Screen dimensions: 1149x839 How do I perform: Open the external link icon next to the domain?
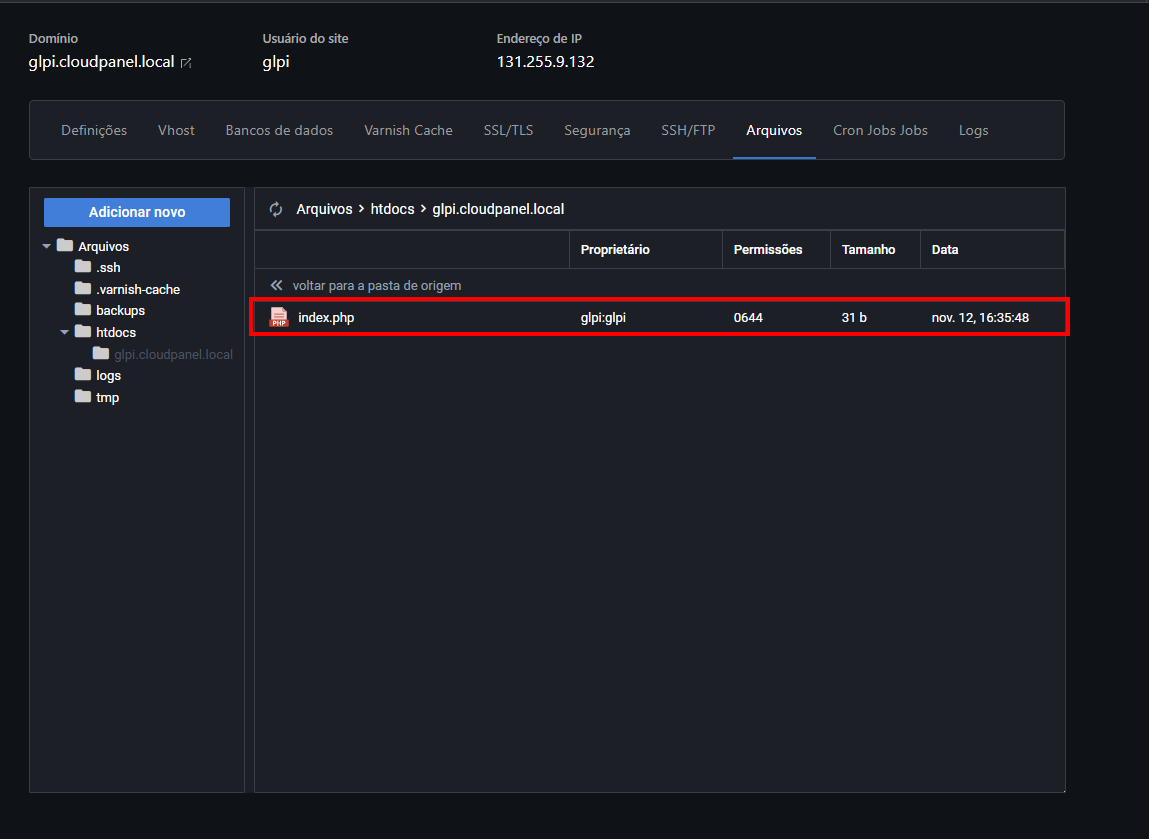pos(186,63)
